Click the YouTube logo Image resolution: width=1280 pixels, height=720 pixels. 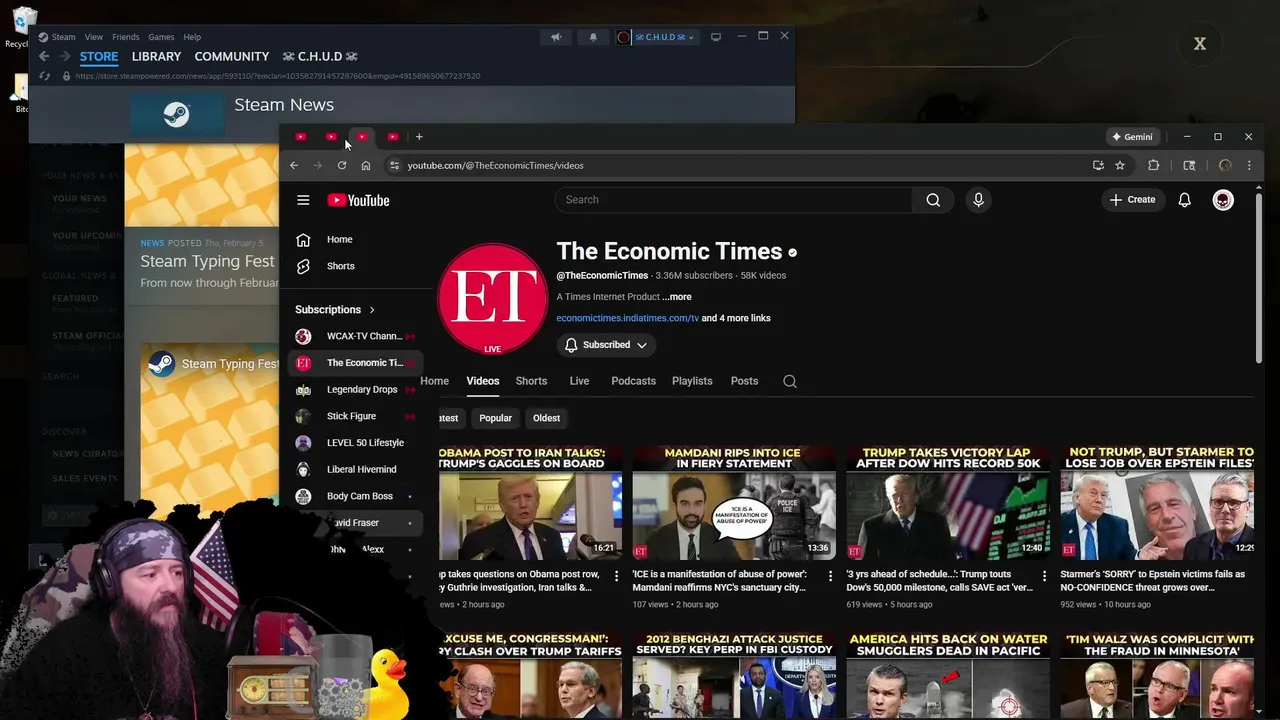click(358, 200)
